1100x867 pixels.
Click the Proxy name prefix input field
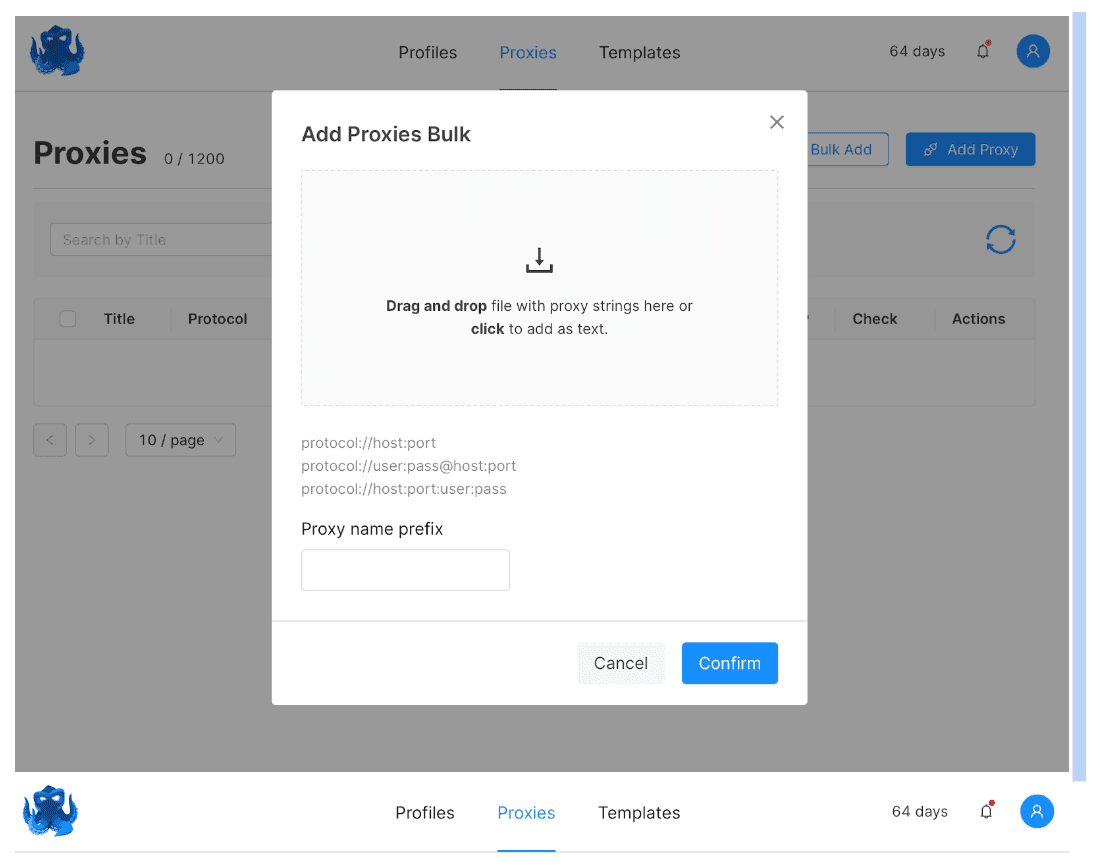(x=405, y=570)
